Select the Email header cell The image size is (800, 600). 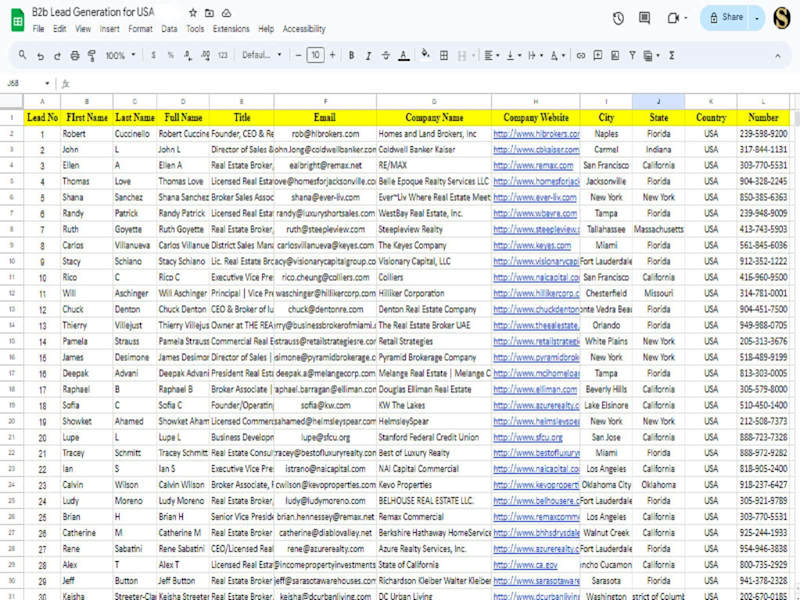click(325, 117)
